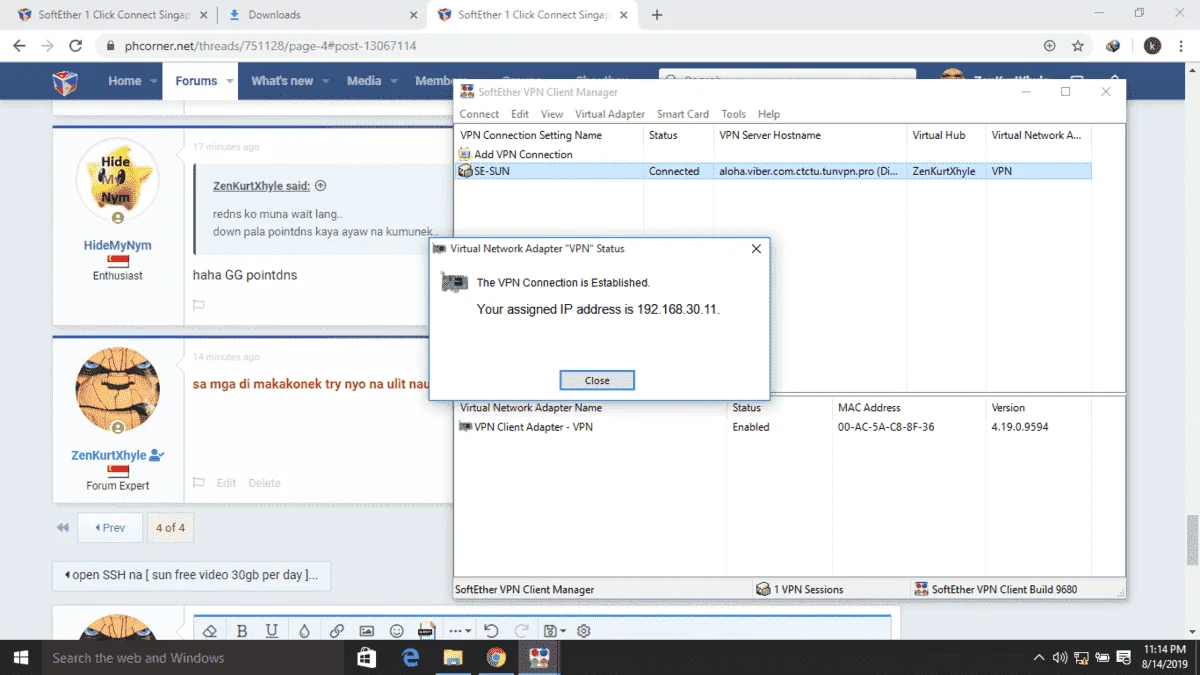Toggle underline formatting in the reply editor
The width and height of the screenshot is (1200, 675).
(x=272, y=631)
